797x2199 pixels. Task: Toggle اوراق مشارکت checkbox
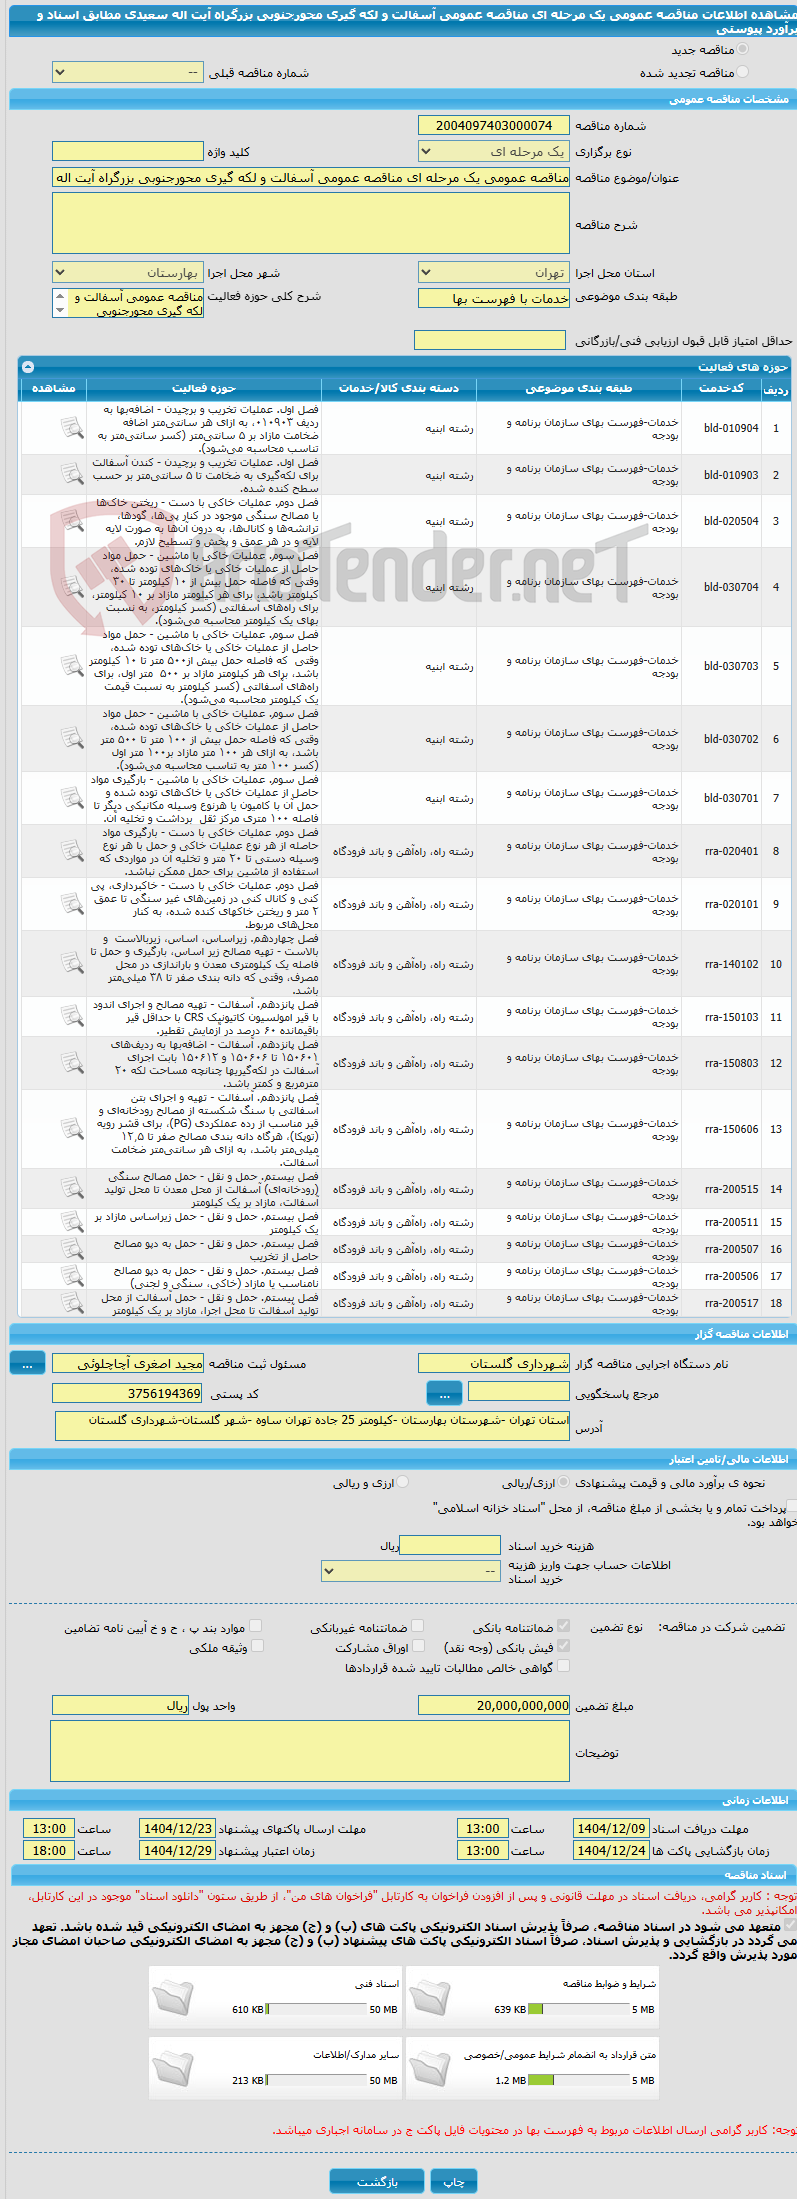pyautogui.click(x=418, y=1645)
